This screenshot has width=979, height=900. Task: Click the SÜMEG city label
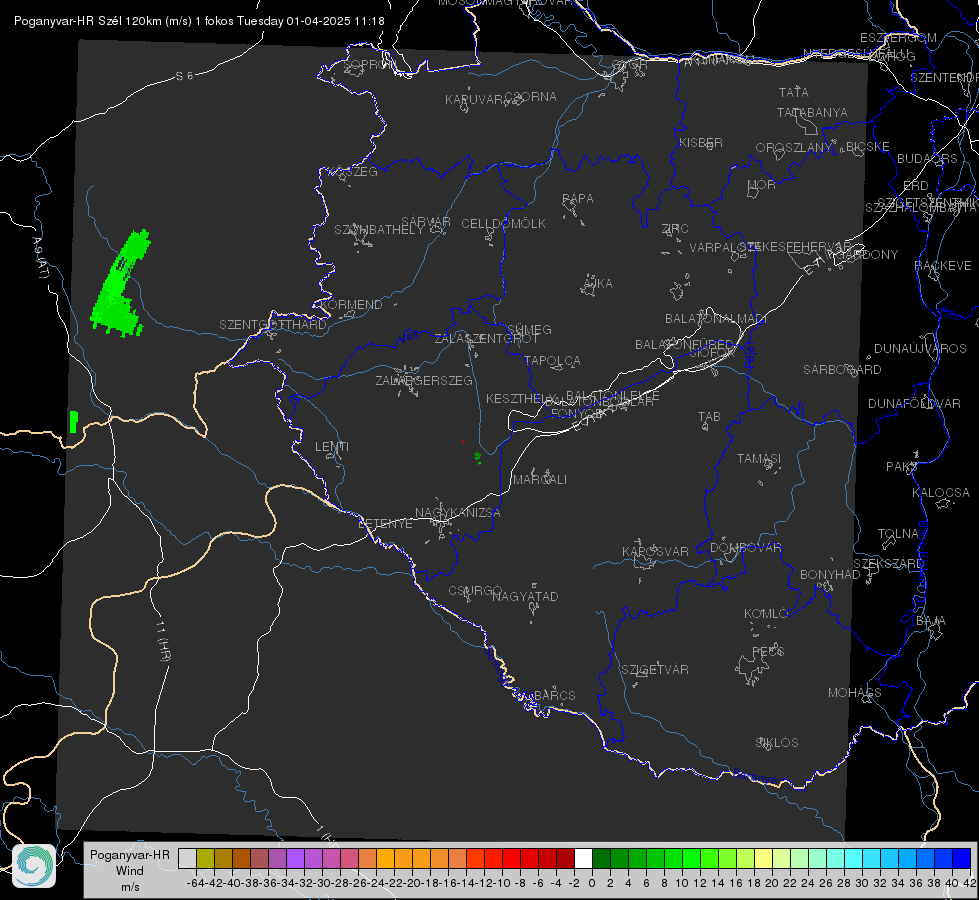point(529,329)
